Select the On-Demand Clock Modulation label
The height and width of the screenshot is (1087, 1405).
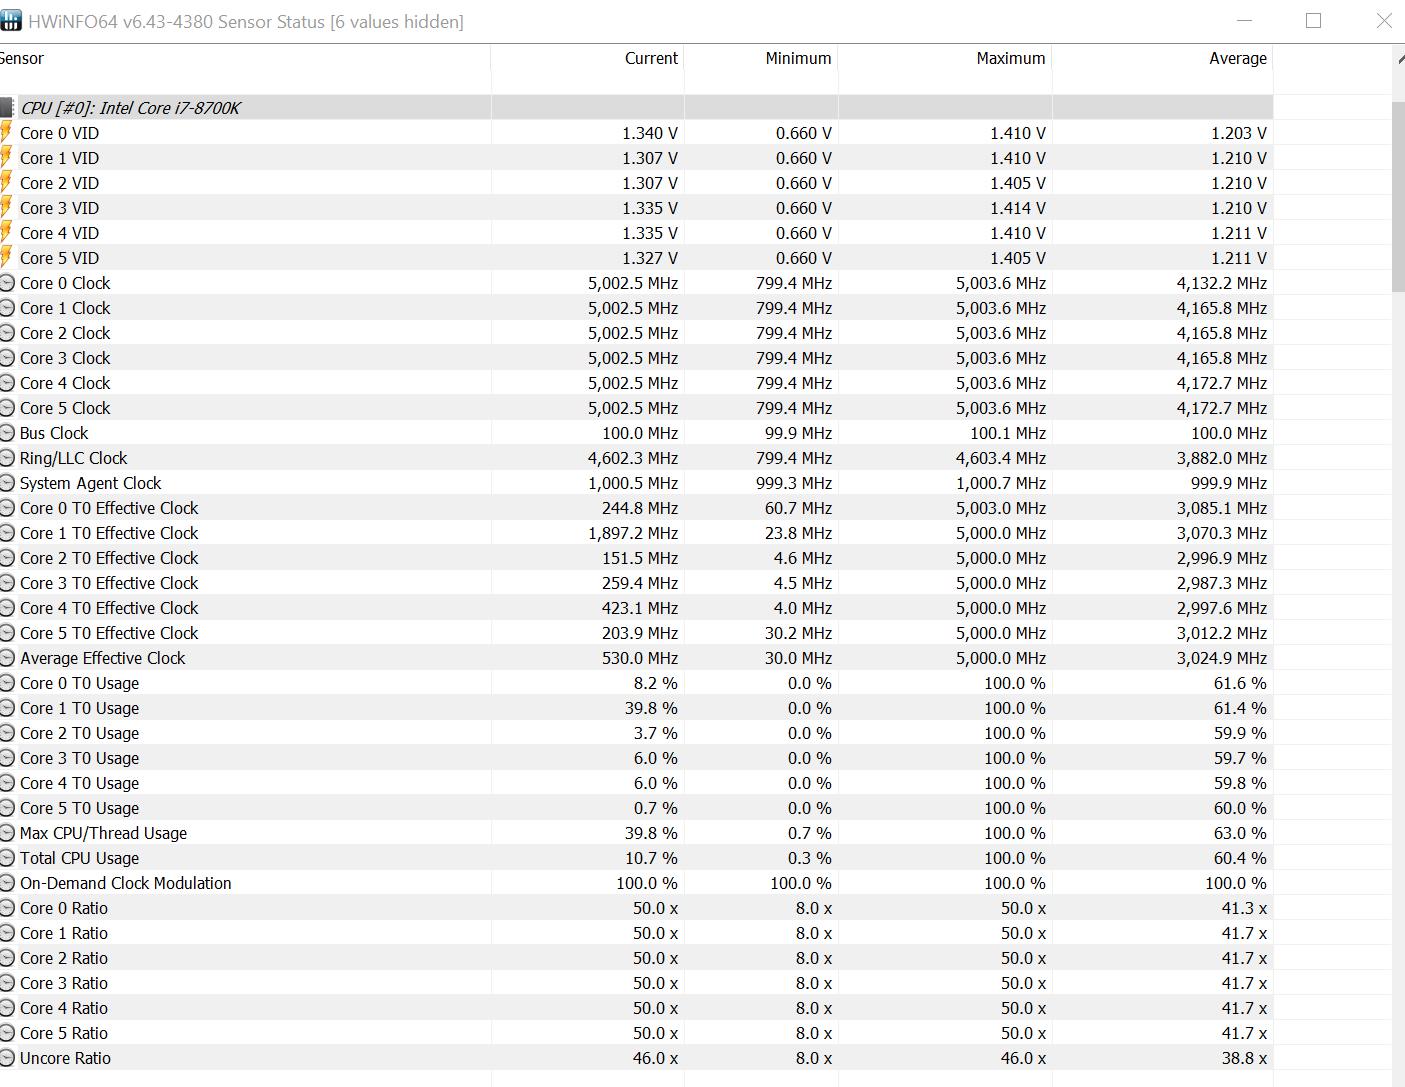pyautogui.click(x=125, y=883)
